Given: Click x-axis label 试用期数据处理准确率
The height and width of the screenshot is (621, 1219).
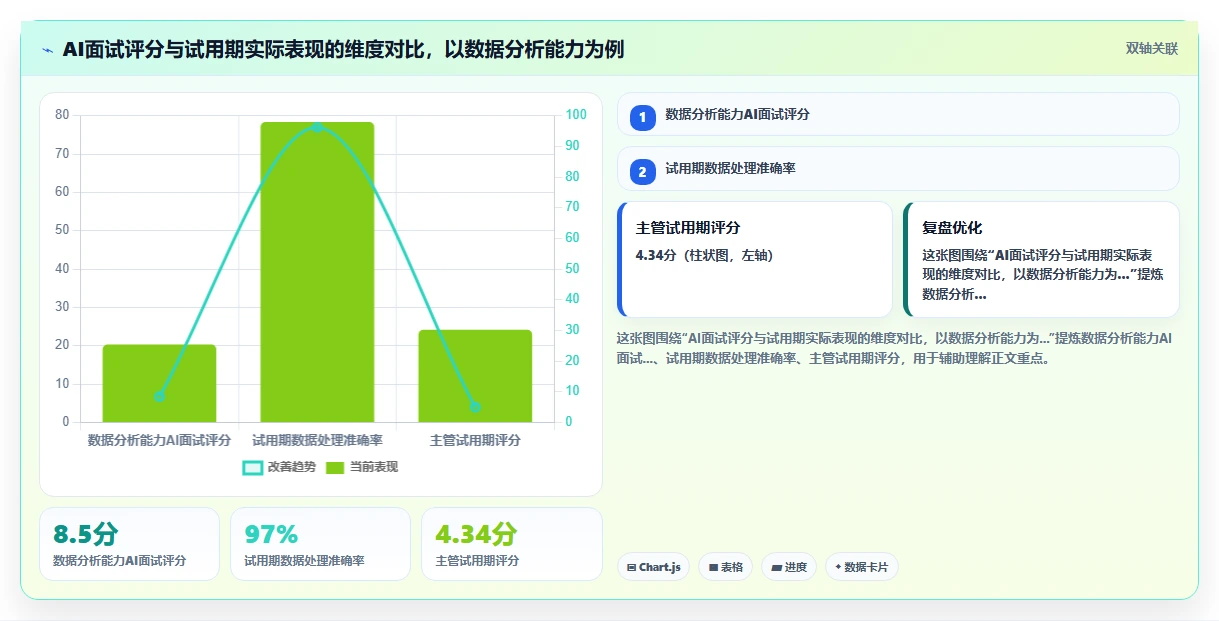Looking at the screenshot, I should click(317, 440).
